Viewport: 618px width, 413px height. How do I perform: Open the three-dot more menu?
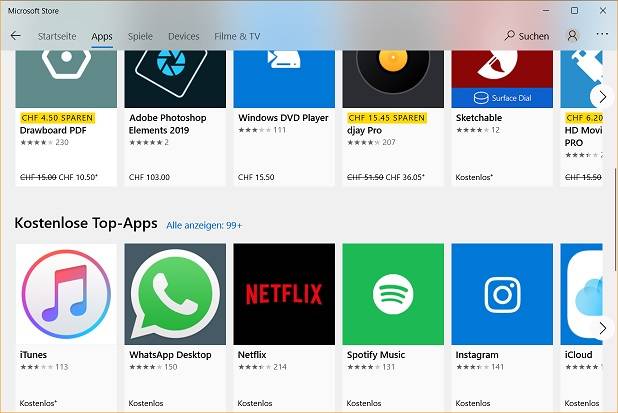pos(602,34)
